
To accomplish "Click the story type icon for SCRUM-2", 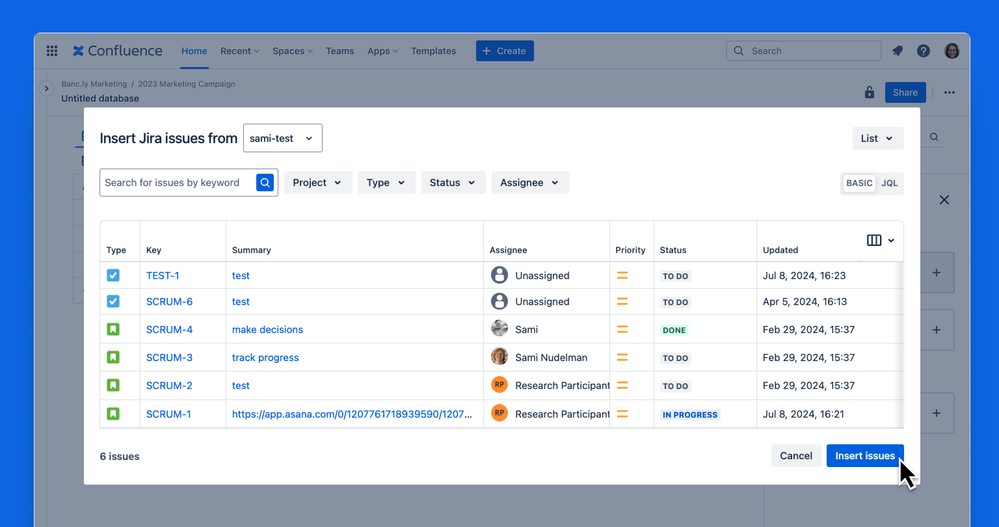I will point(113,386).
